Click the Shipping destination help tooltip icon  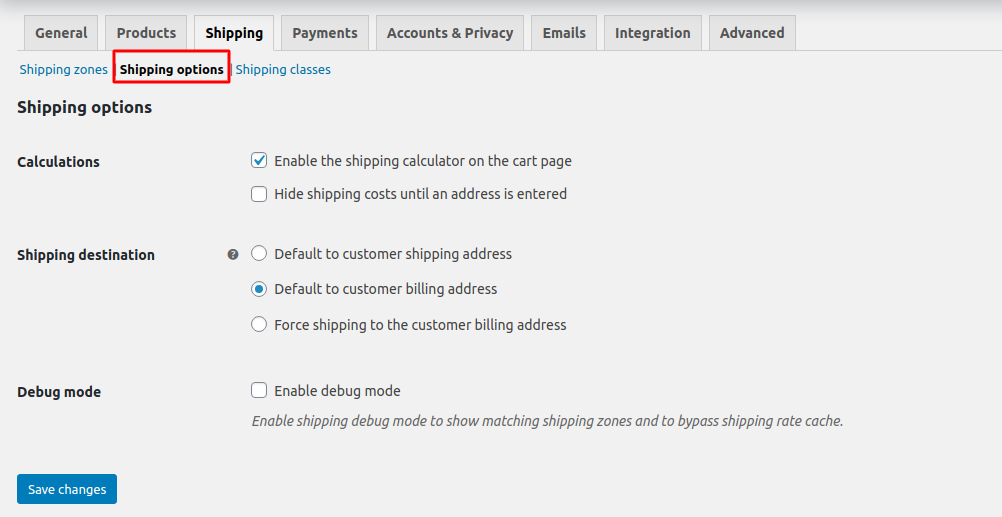click(x=233, y=255)
